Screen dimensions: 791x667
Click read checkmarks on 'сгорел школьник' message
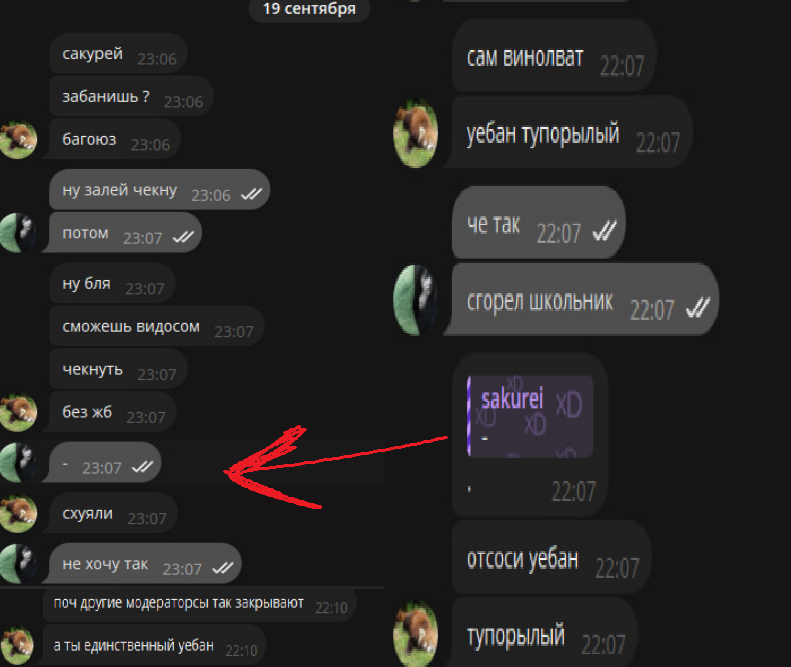click(x=698, y=307)
